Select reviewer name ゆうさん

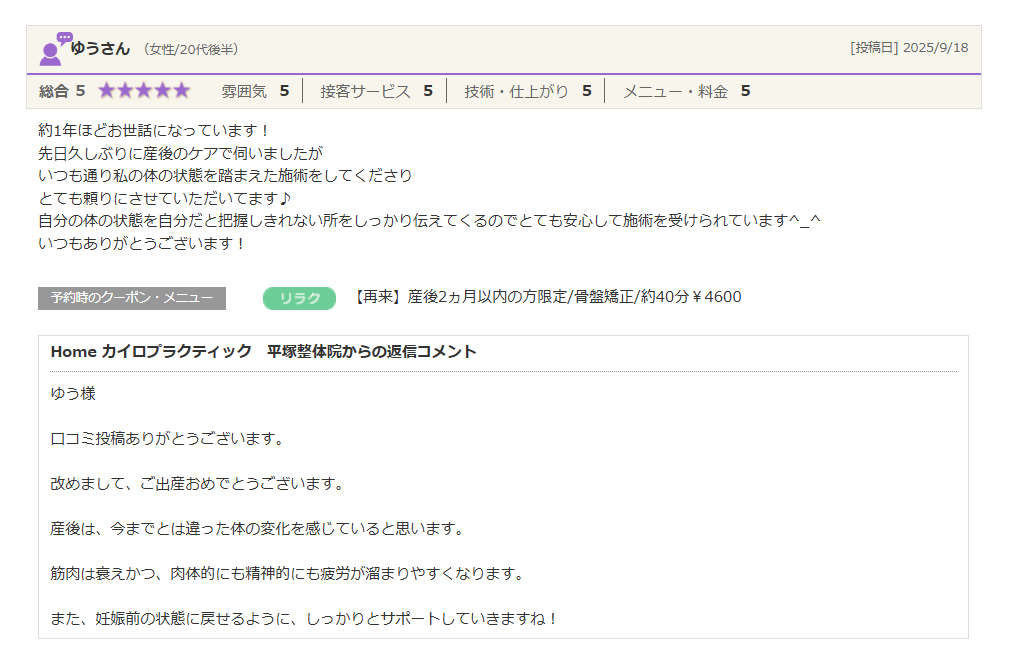101,48
